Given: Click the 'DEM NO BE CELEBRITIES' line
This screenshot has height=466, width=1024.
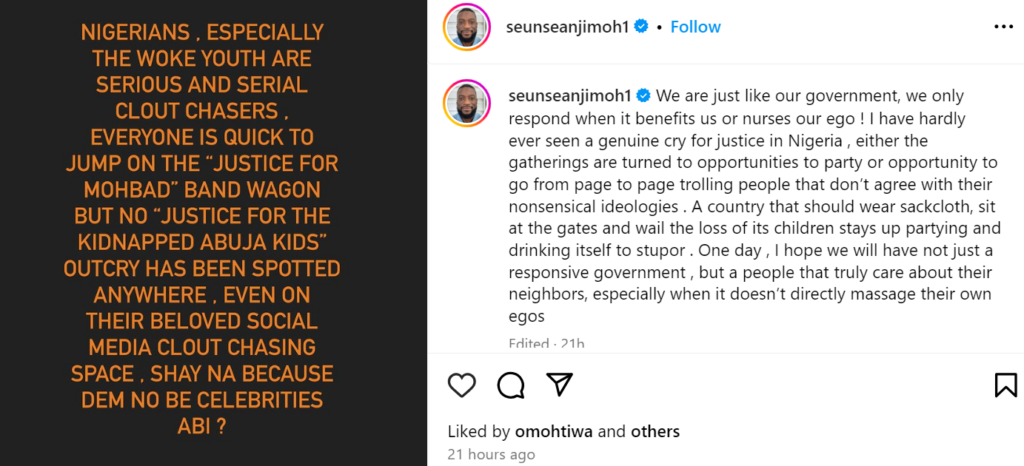Looking at the screenshot, I should pos(212,401).
